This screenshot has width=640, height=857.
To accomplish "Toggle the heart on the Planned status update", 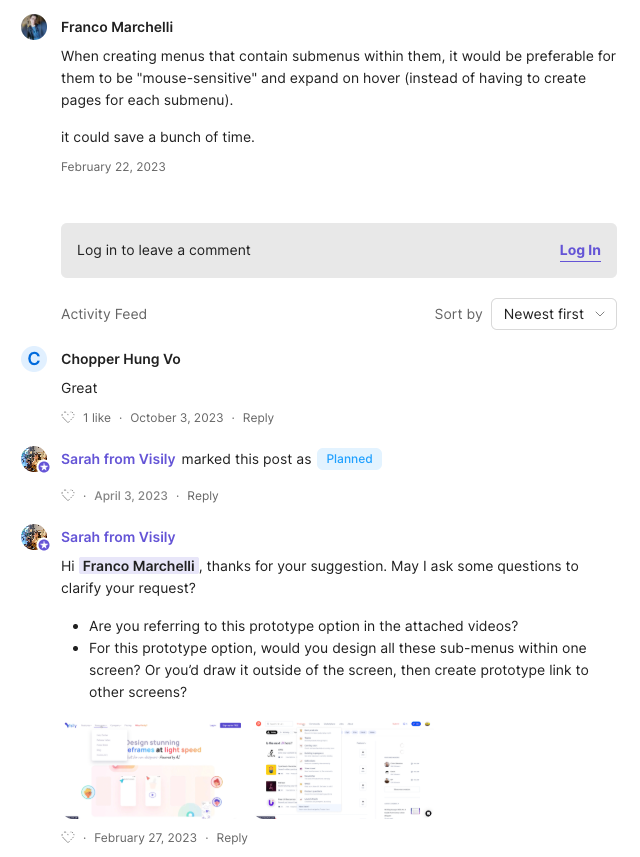I will (67, 495).
